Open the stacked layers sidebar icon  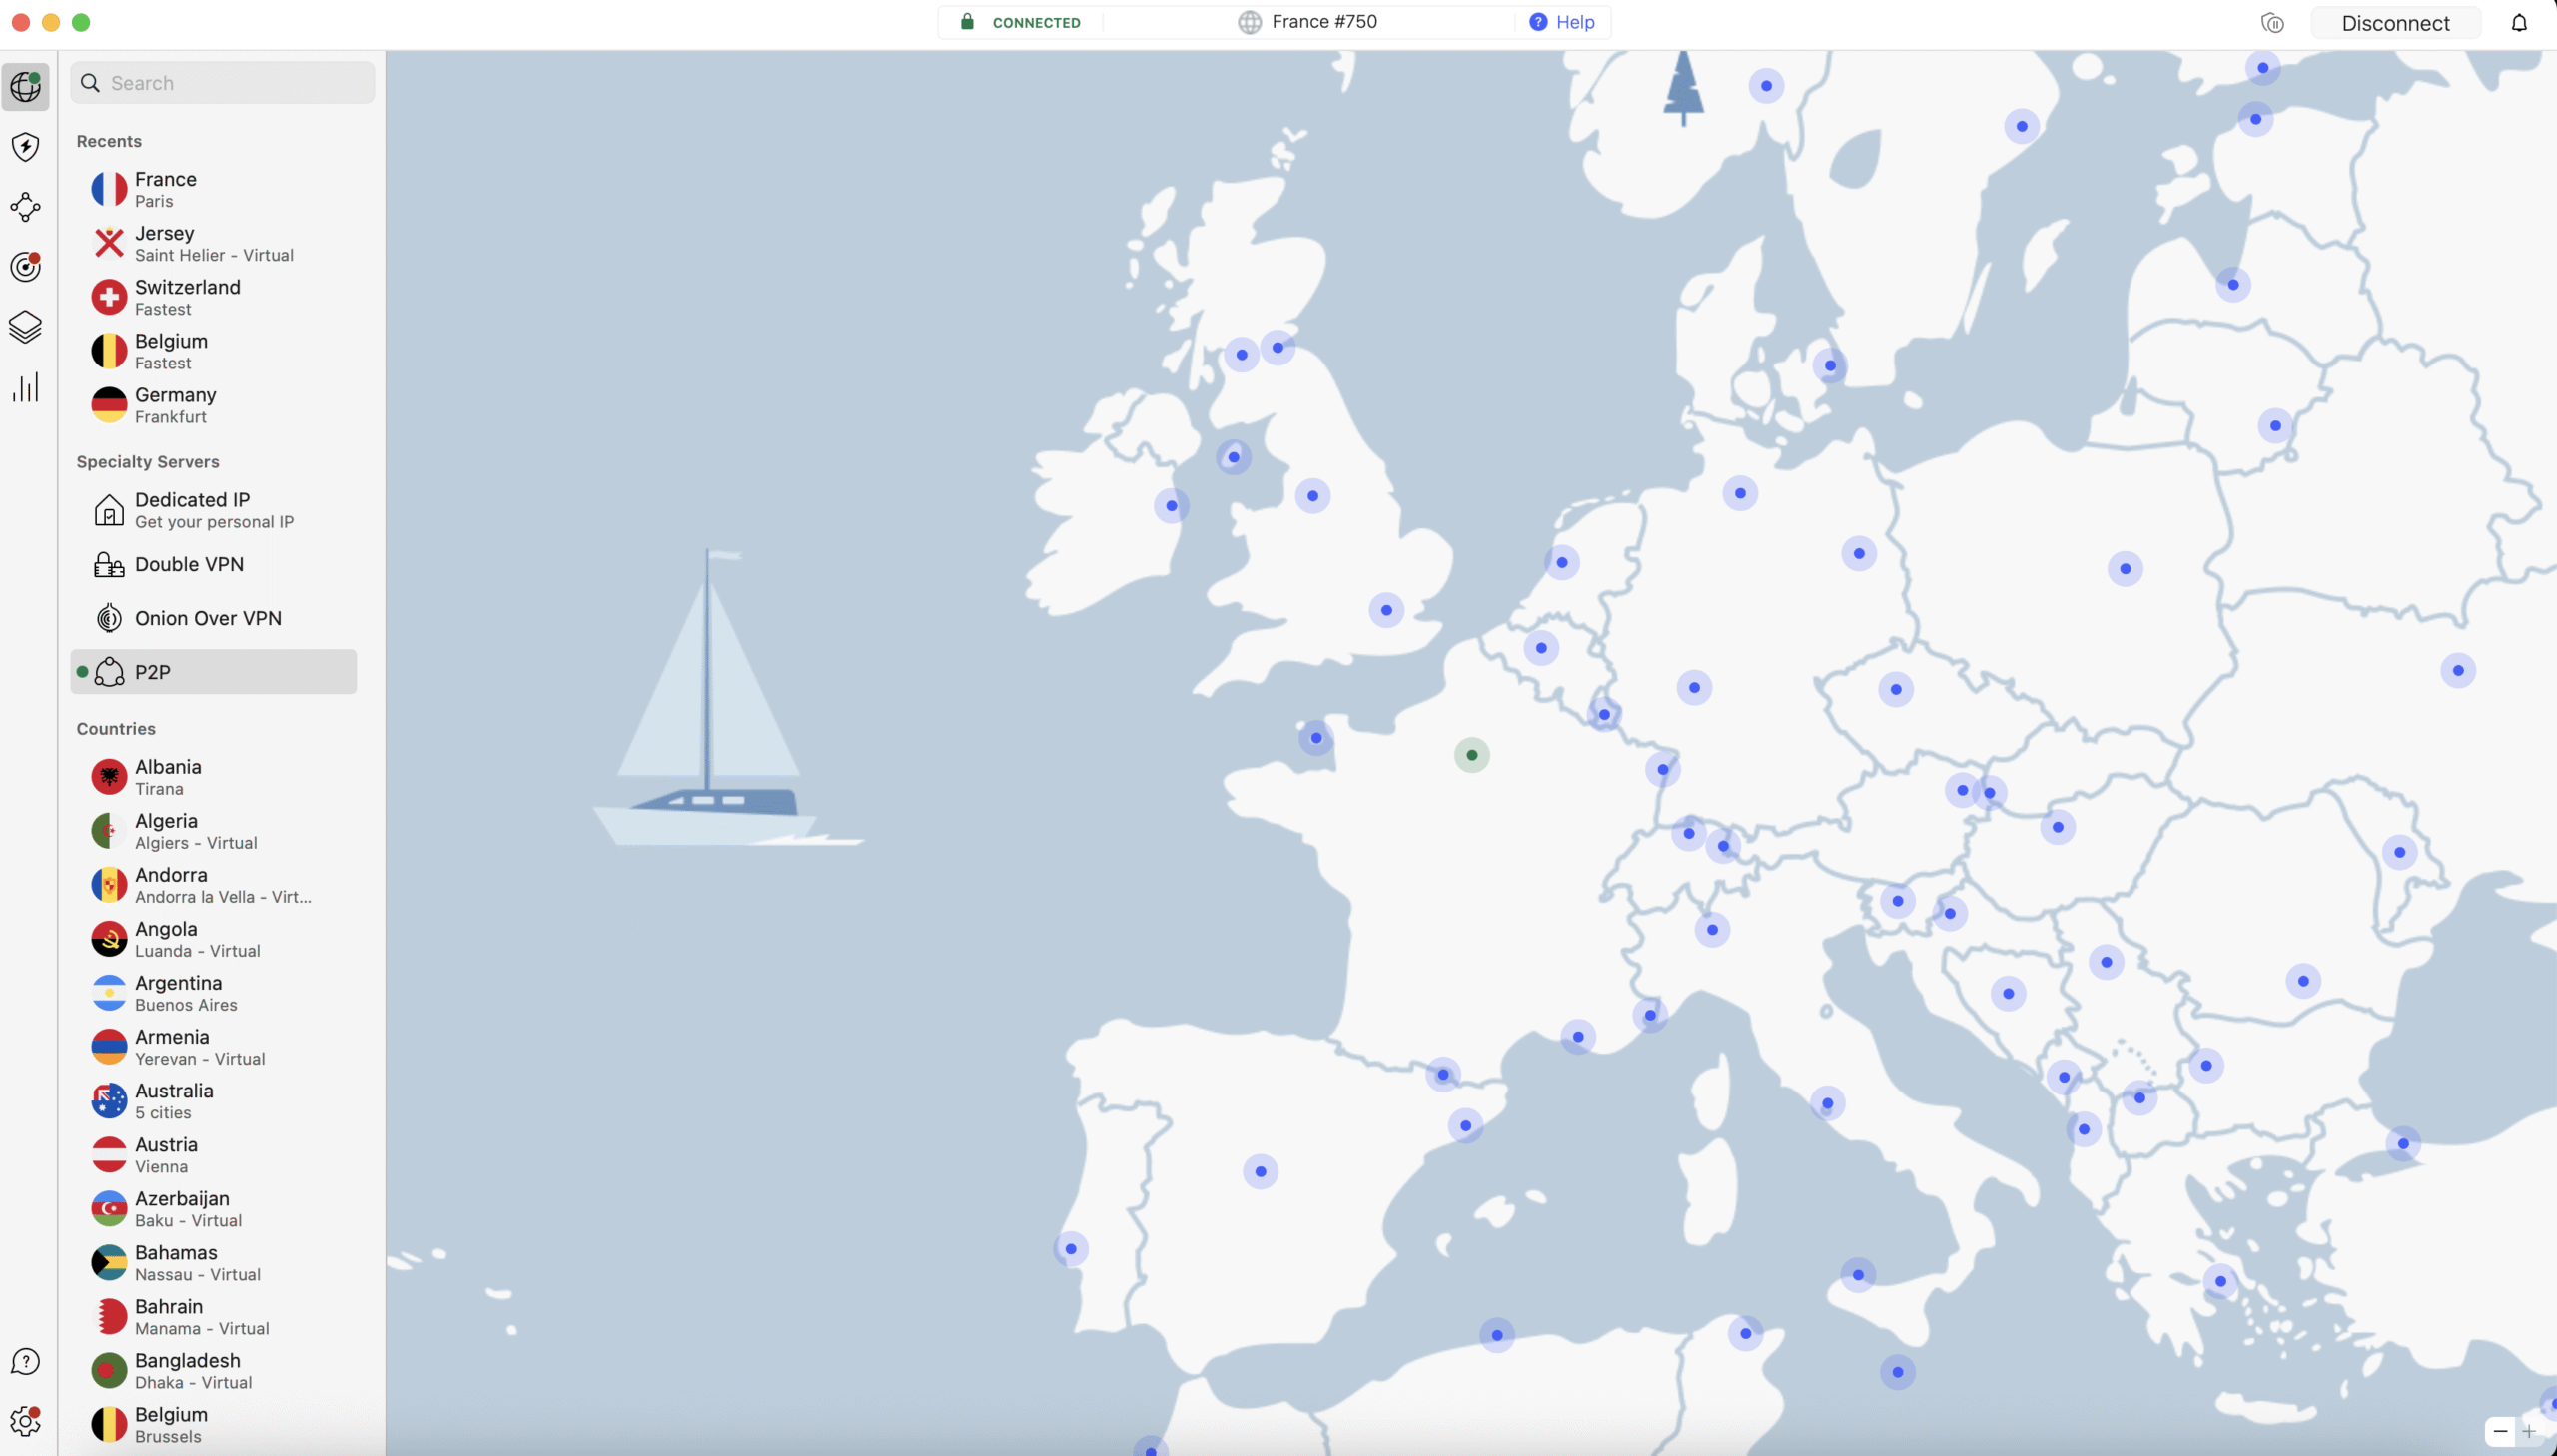(x=26, y=327)
